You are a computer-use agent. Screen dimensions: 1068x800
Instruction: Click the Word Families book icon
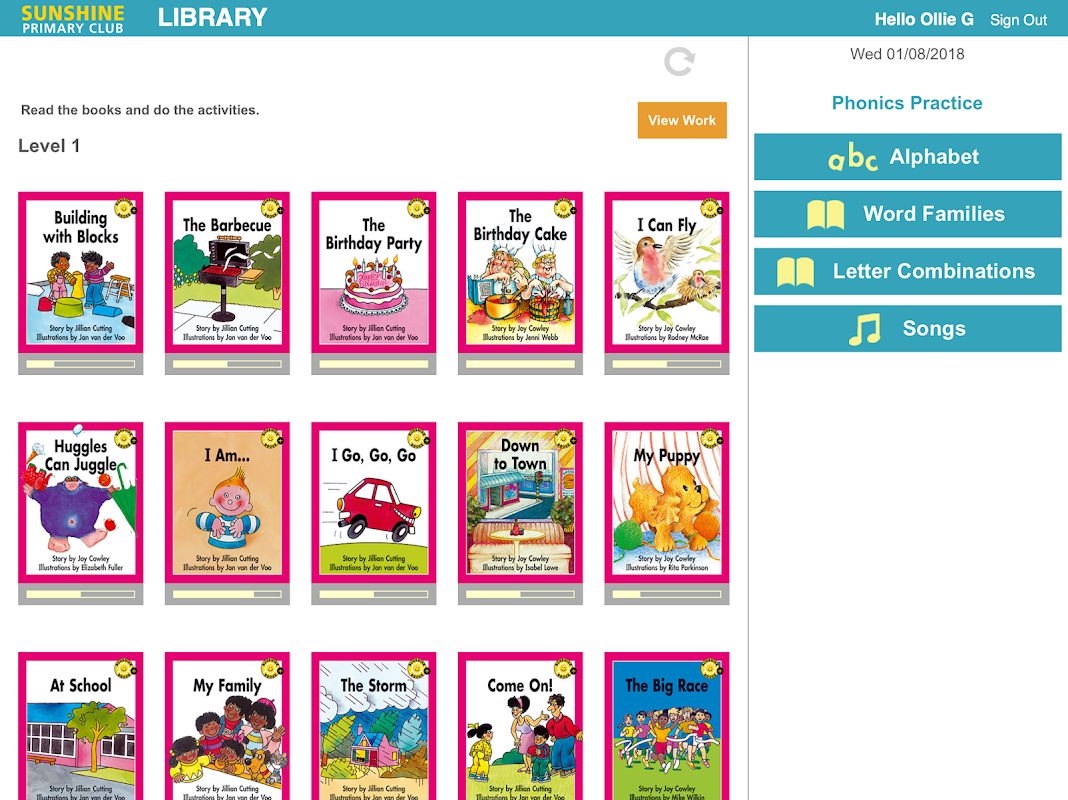tap(826, 214)
